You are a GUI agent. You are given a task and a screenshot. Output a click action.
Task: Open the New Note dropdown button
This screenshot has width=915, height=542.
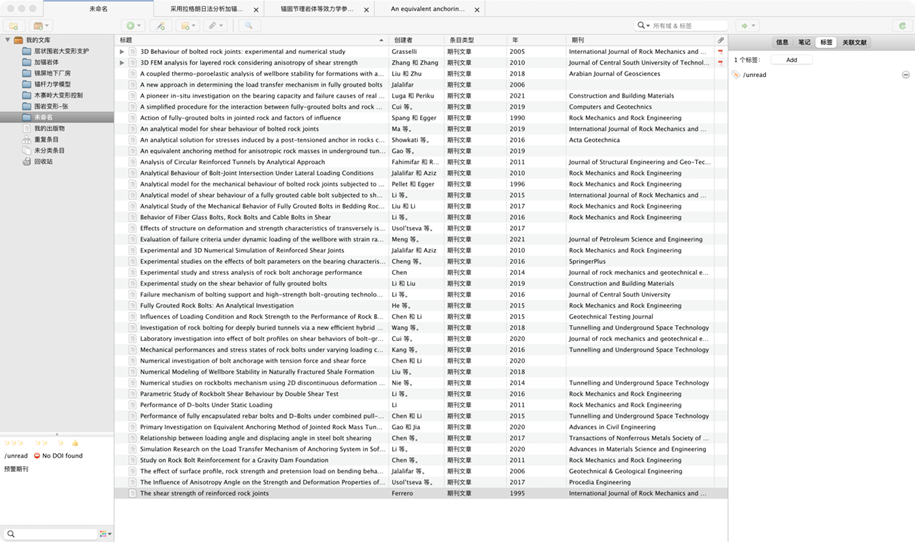[x=188, y=26]
